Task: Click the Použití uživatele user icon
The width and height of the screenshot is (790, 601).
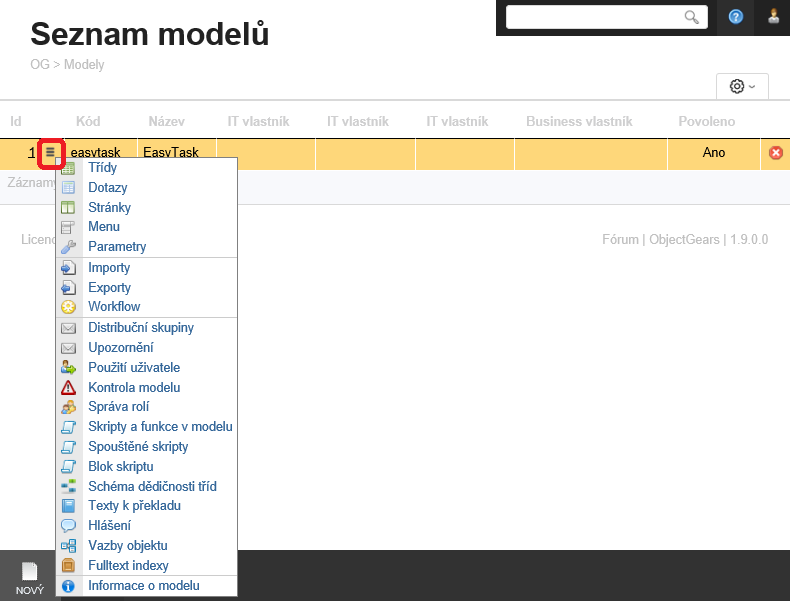Action: pos(68,368)
